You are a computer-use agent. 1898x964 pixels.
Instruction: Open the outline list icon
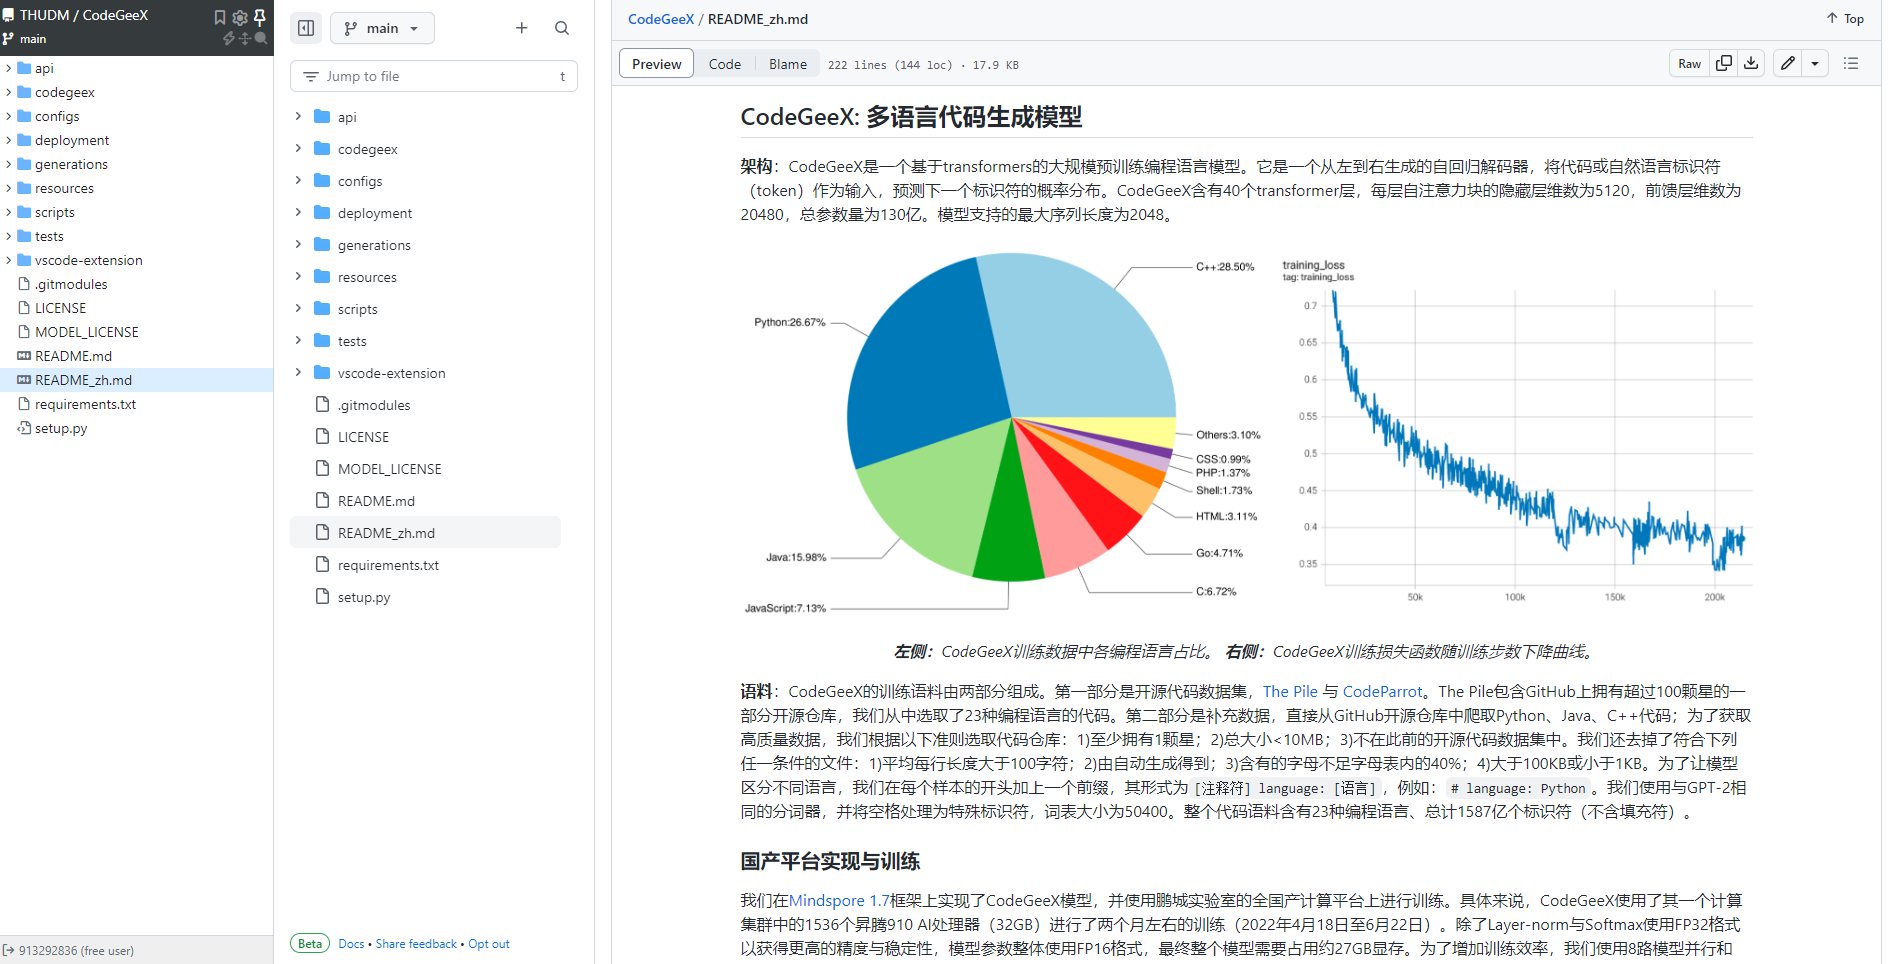tap(1851, 63)
